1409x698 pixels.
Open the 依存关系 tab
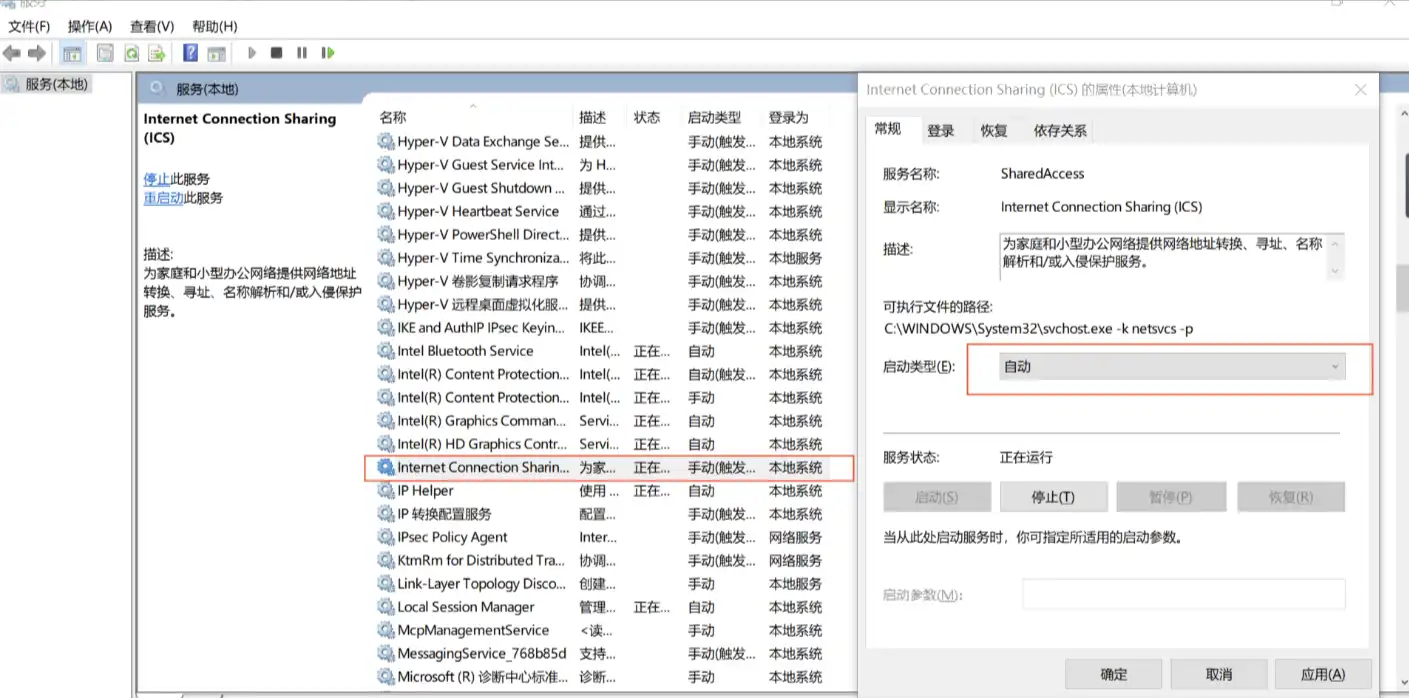(1060, 130)
